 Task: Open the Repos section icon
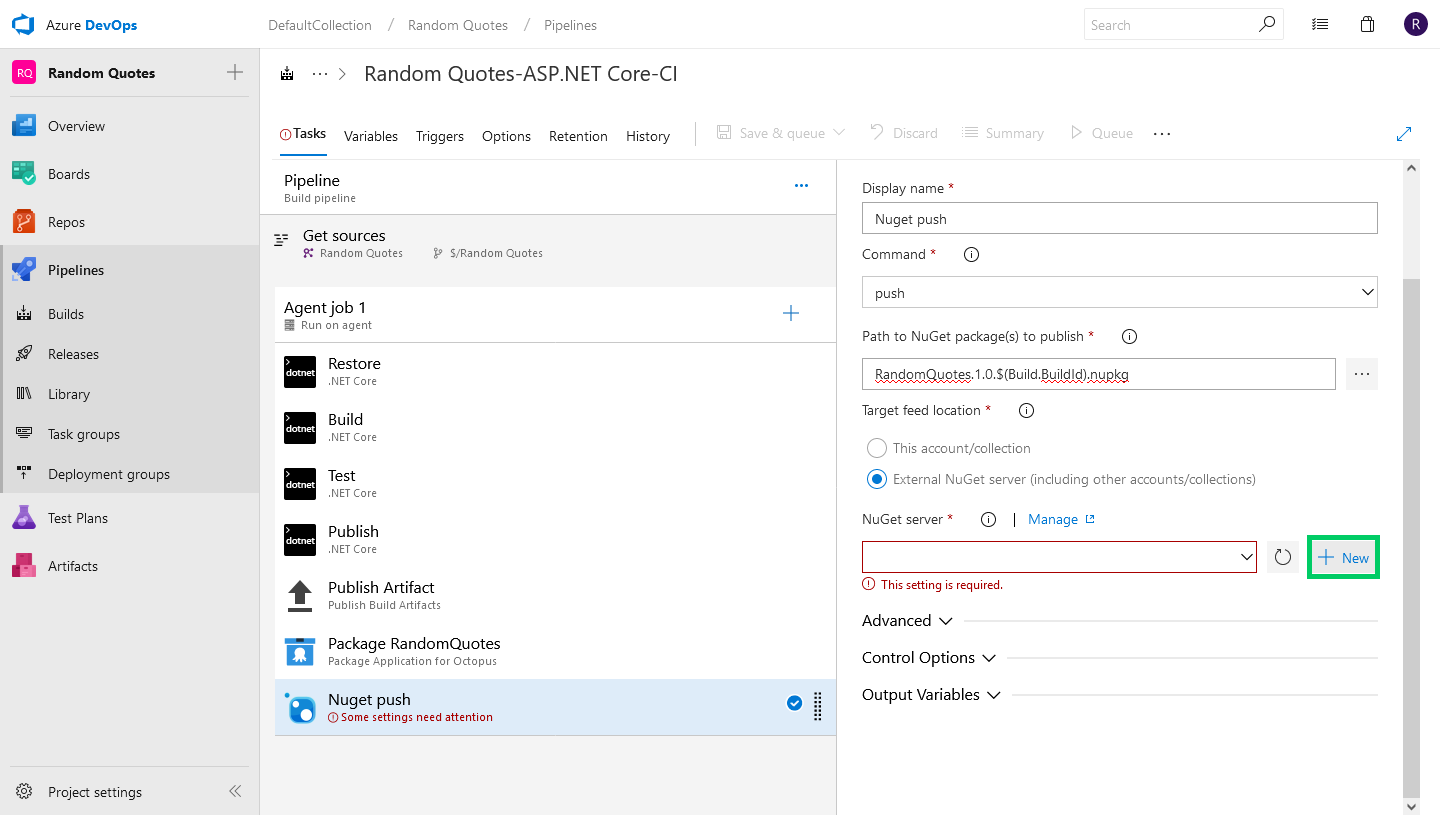pos(24,222)
